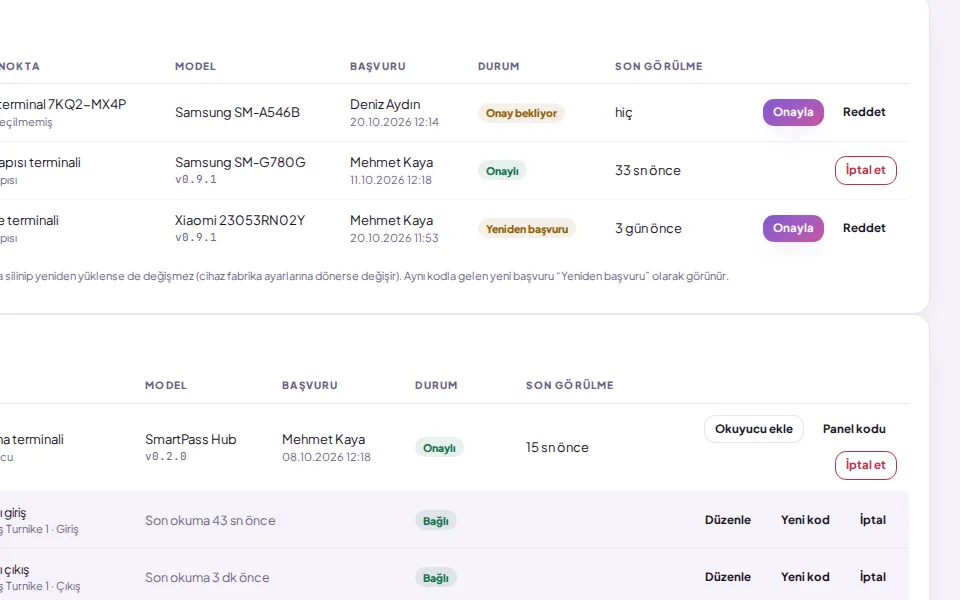The image size is (960, 600).
Task: Click 'Mehmet Kaya' in Xiaomi row
Action: click(x=391, y=220)
